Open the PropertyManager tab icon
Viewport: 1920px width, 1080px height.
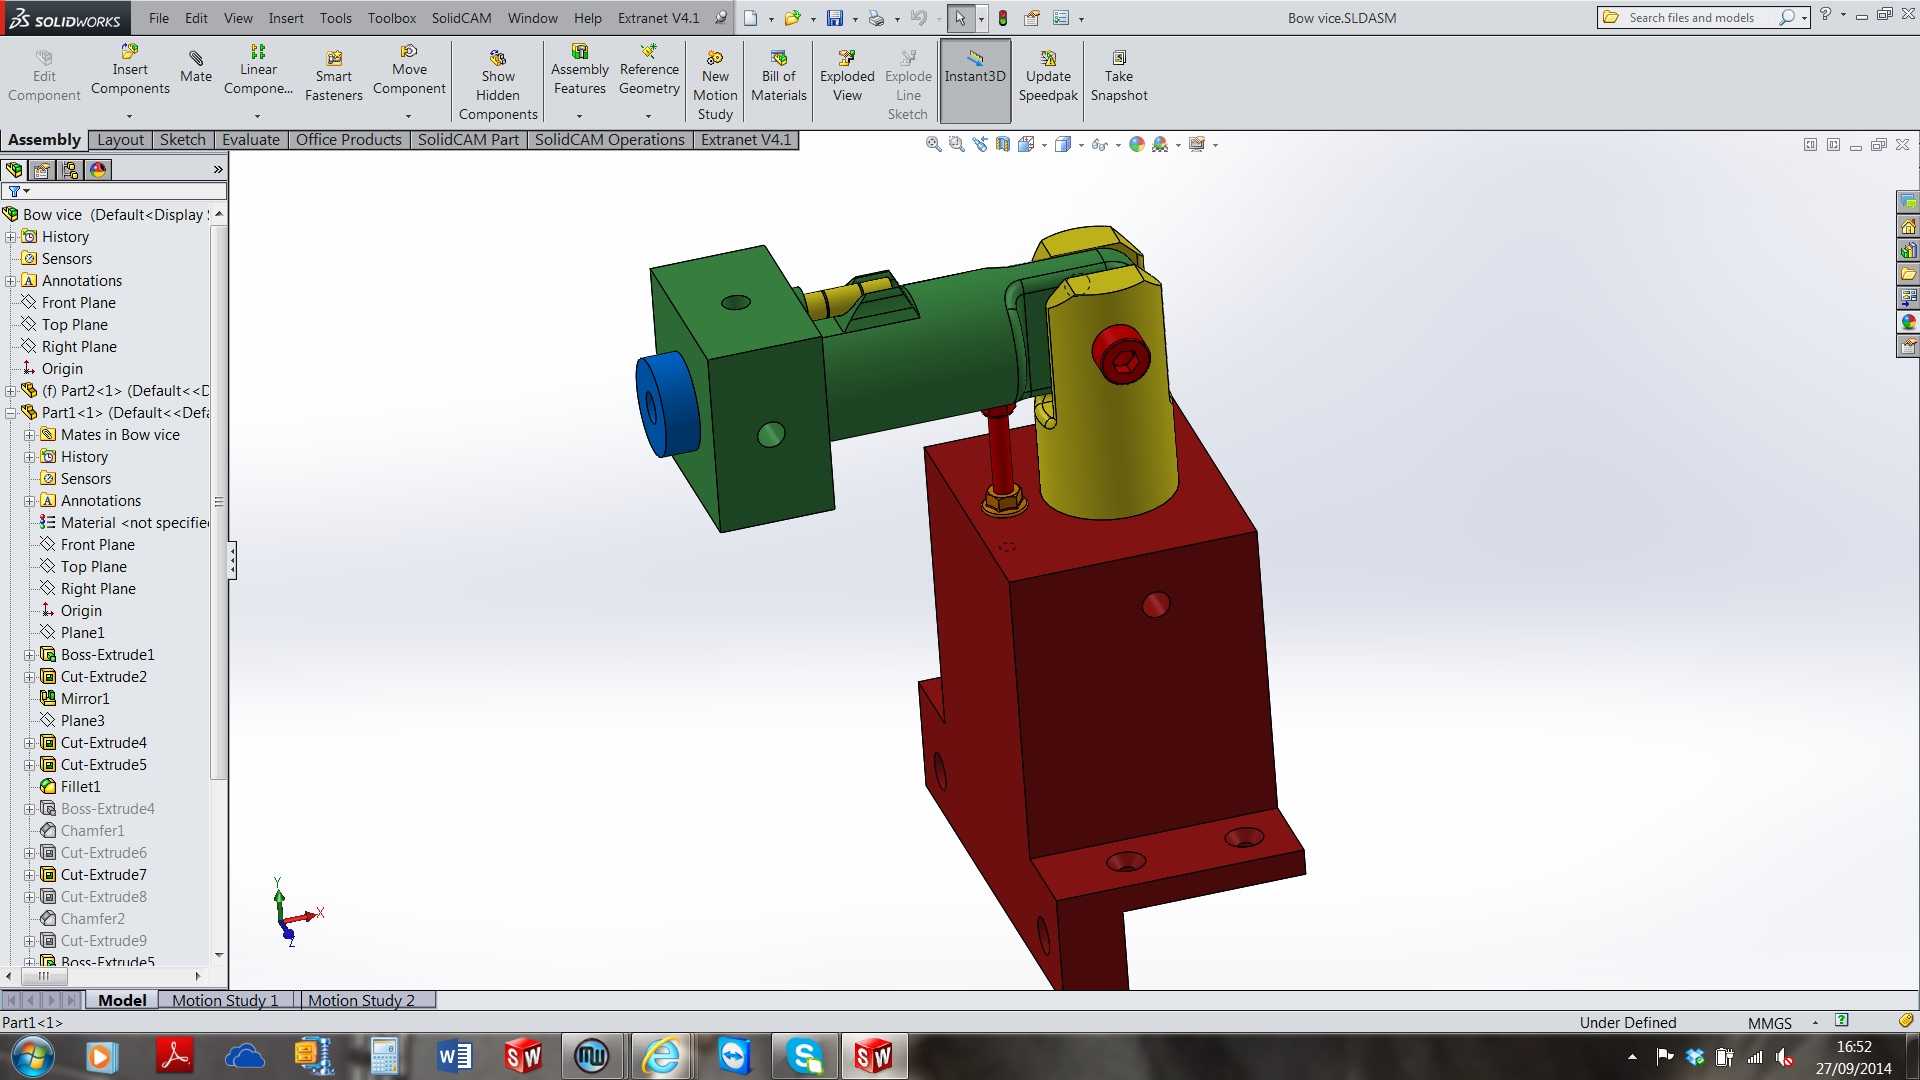tap(42, 170)
